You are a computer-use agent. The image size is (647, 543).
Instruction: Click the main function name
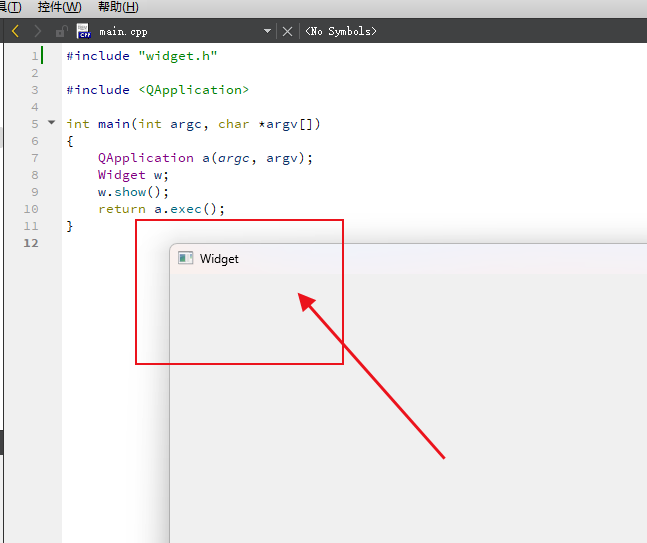tap(113, 124)
